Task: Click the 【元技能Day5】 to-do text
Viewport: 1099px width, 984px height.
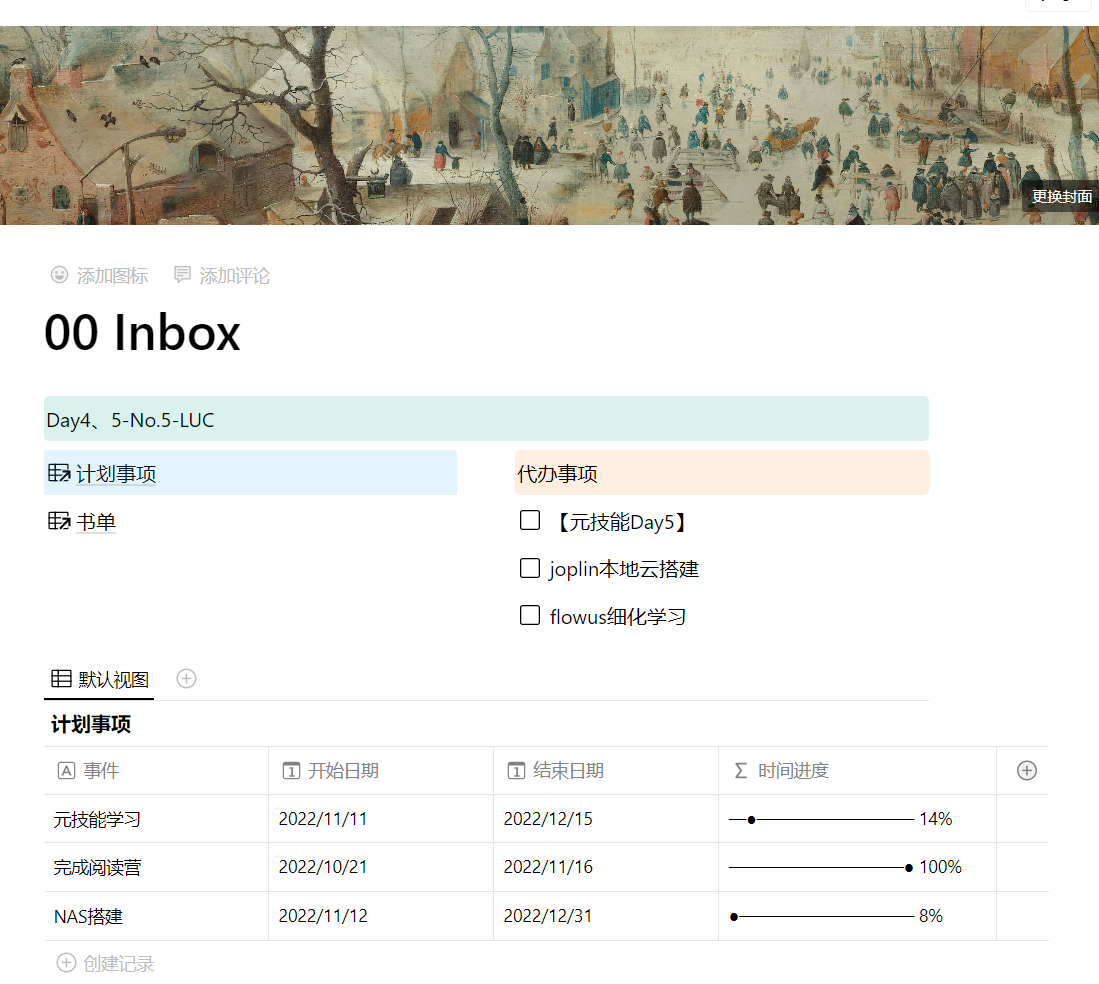Action: pyautogui.click(x=621, y=522)
